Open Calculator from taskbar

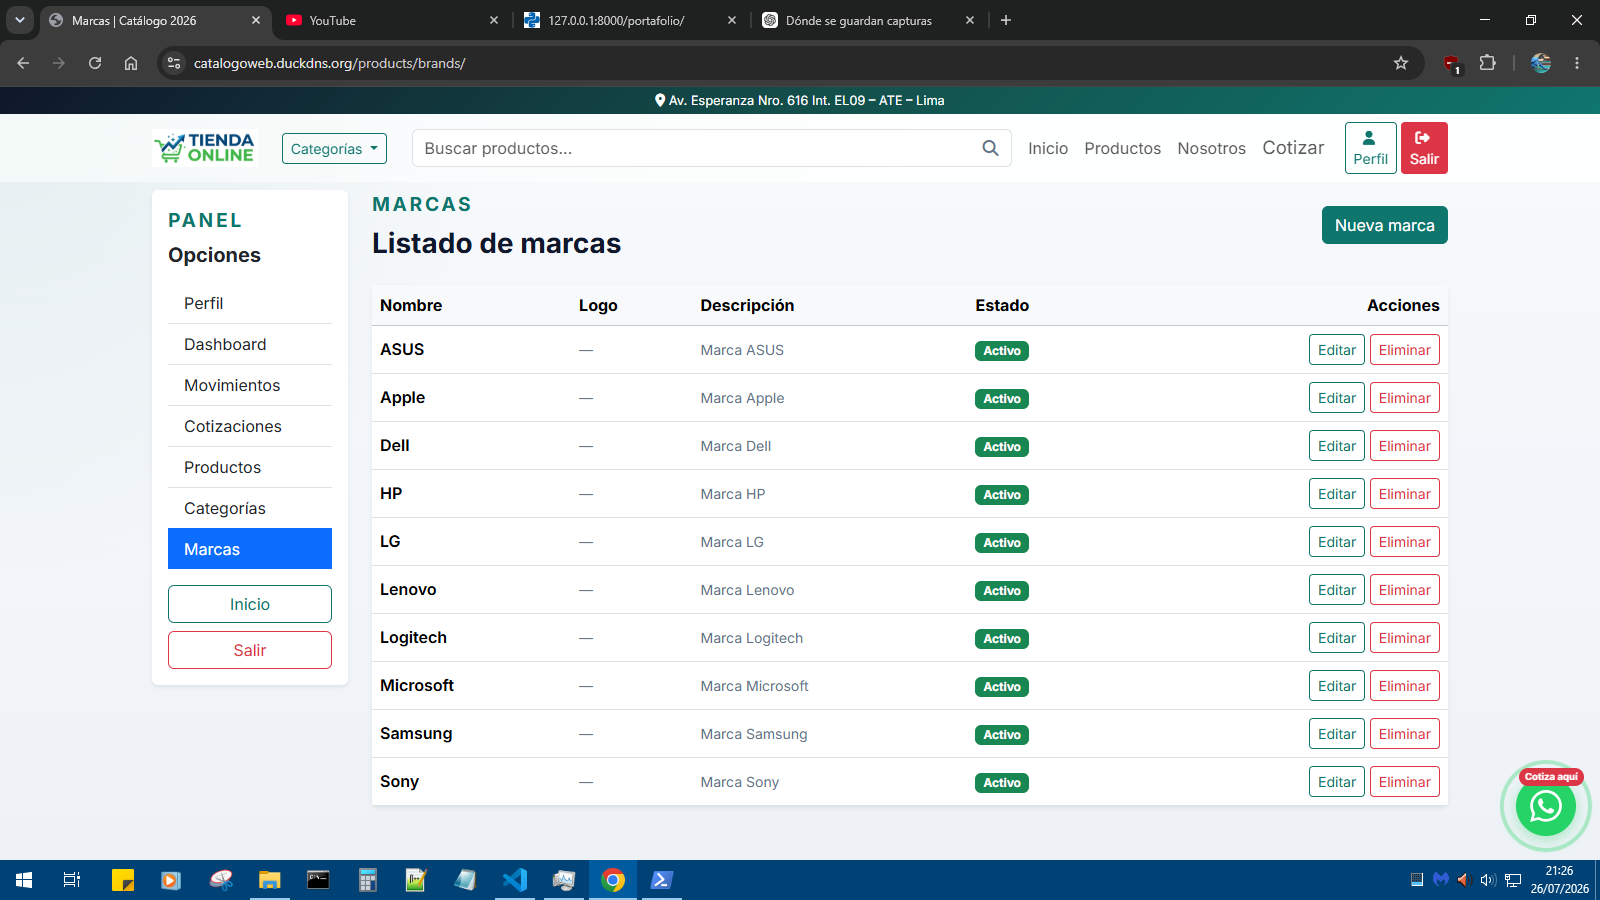click(368, 880)
